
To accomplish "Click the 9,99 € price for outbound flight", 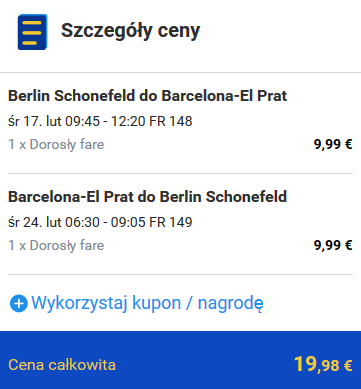I will (x=333, y=145).
